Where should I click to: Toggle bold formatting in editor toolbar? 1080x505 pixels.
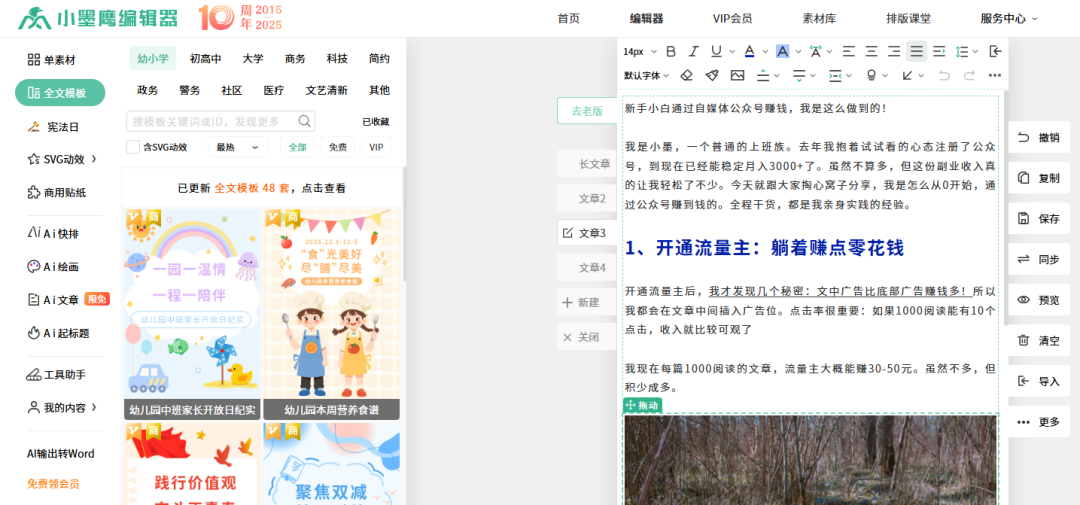(671, 51)
